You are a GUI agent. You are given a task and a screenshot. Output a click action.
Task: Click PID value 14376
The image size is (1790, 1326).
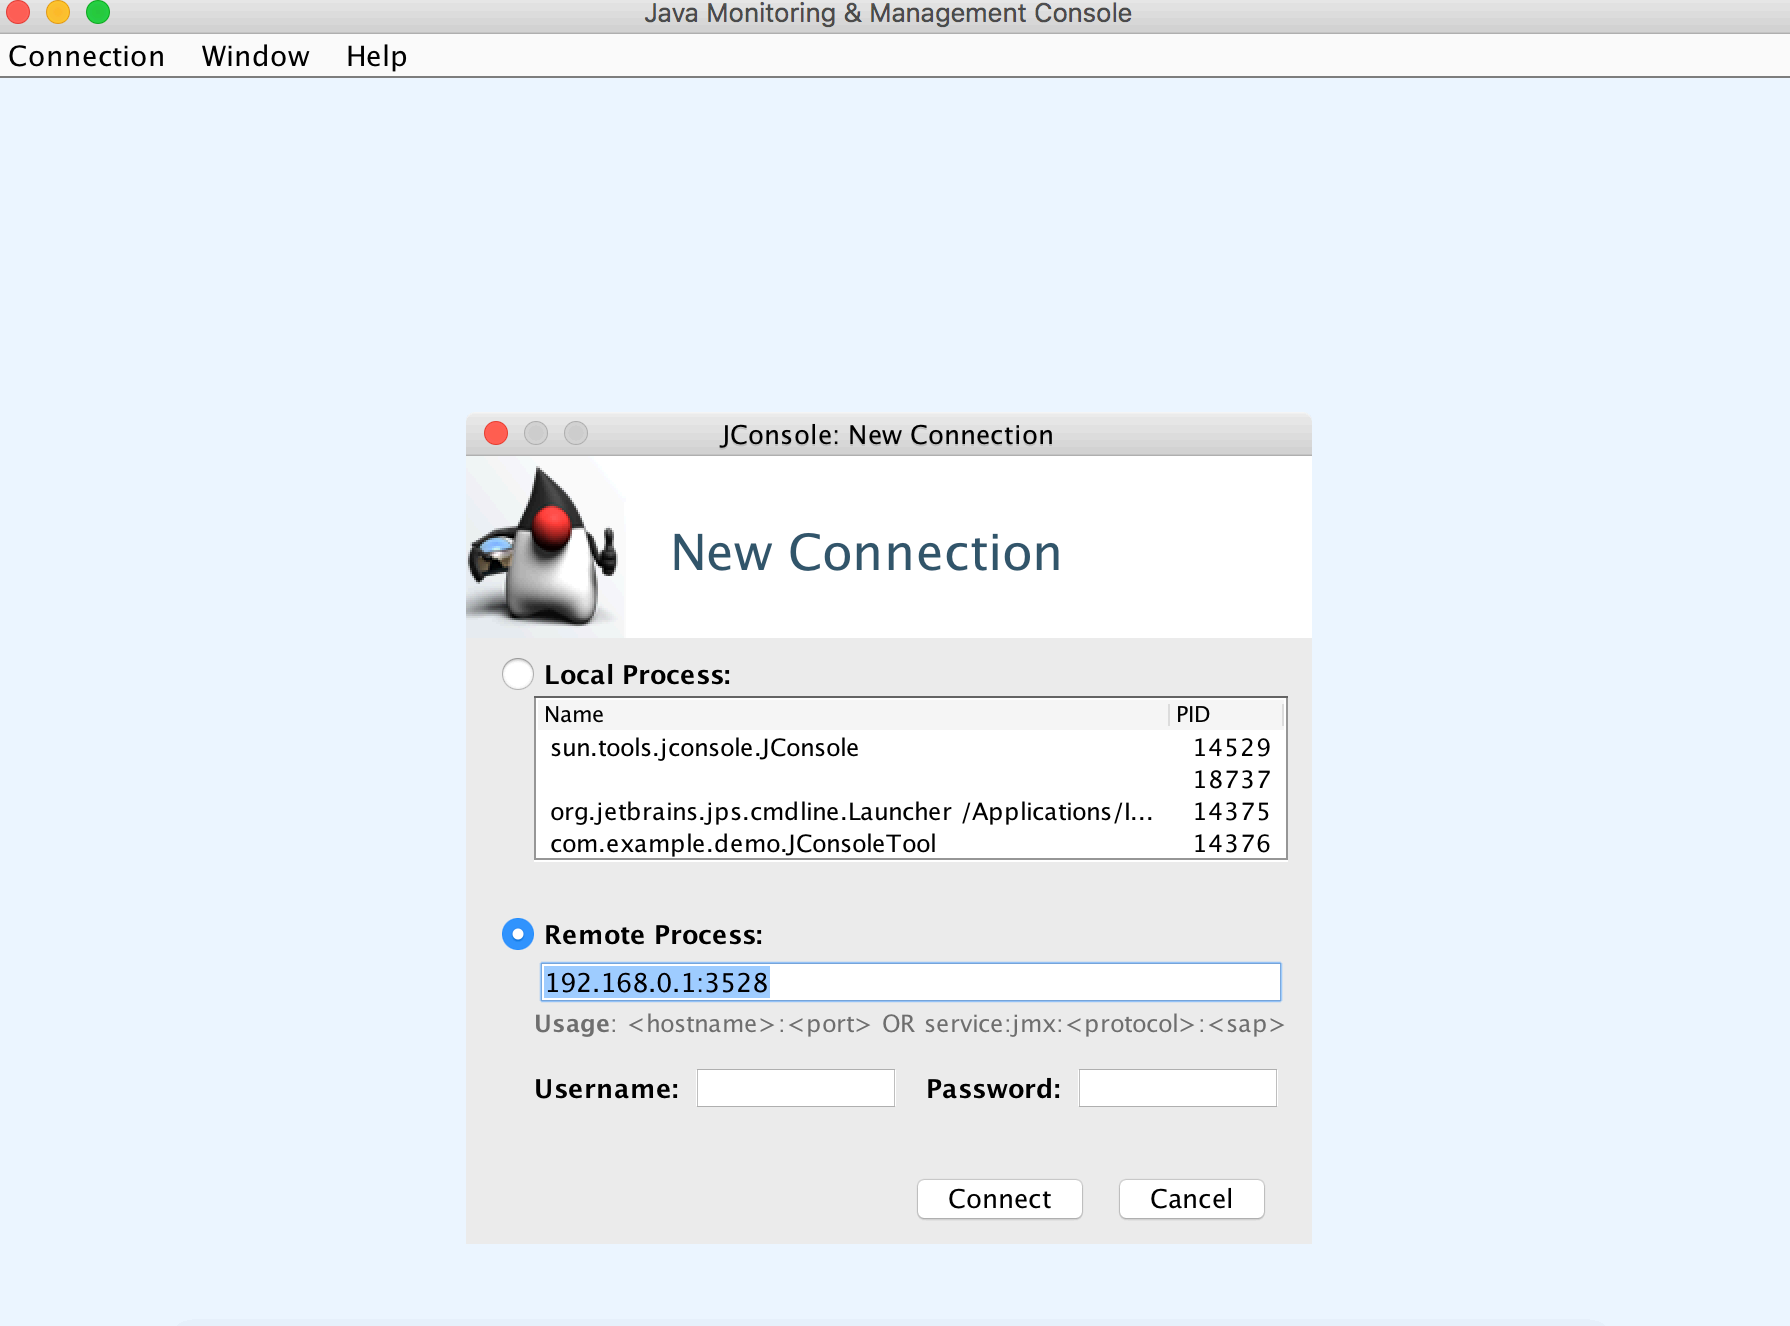click(1231, 843)
